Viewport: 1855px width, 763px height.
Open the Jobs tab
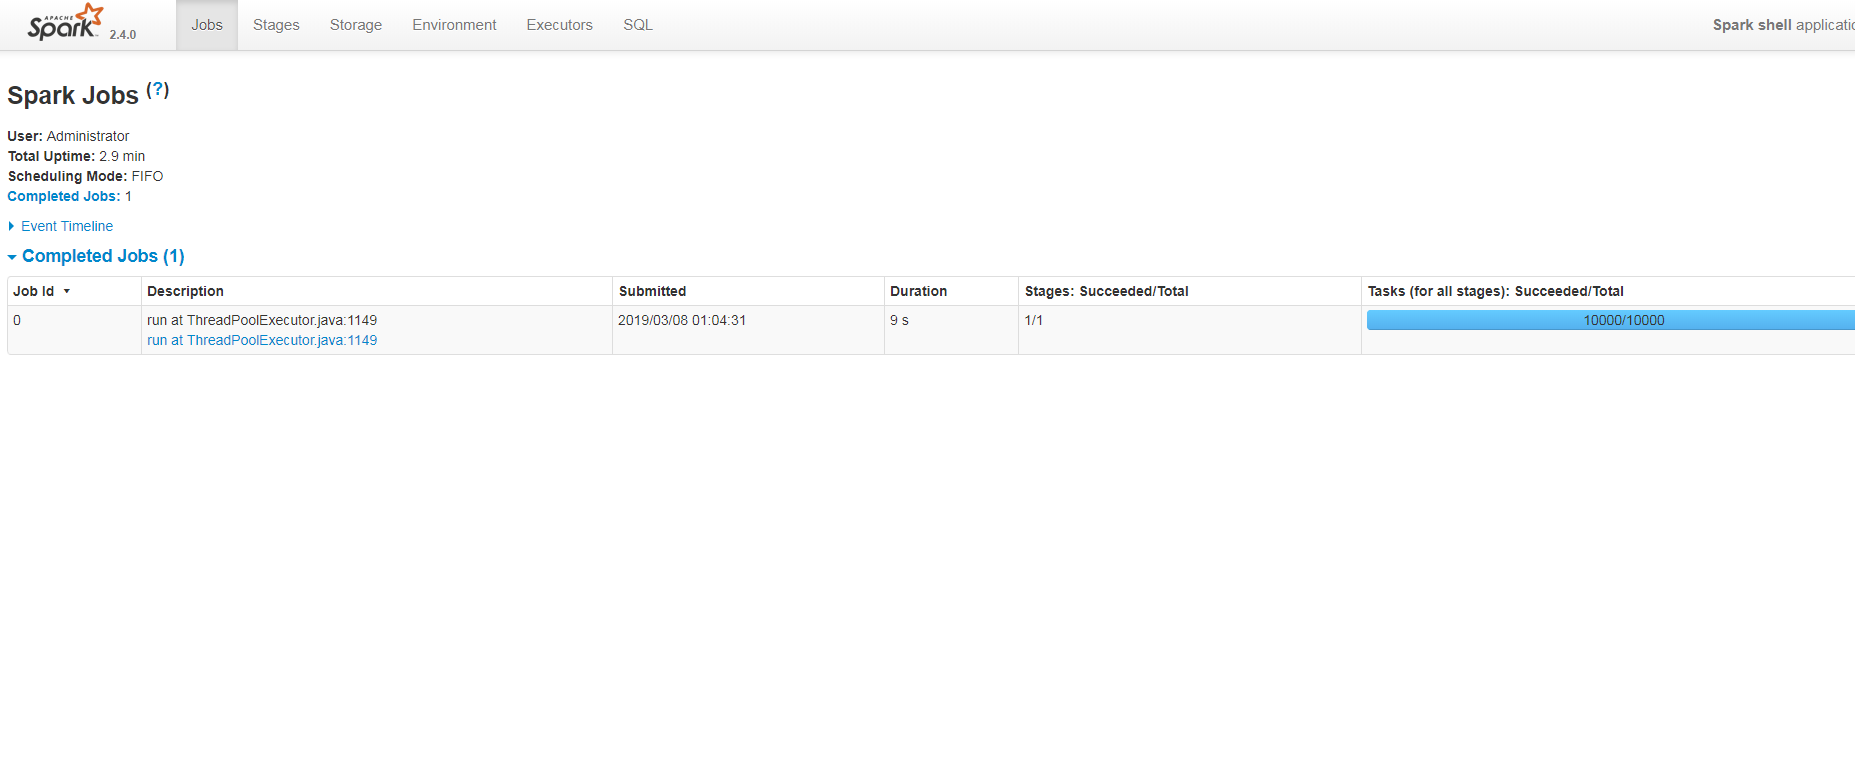point(207,25)
